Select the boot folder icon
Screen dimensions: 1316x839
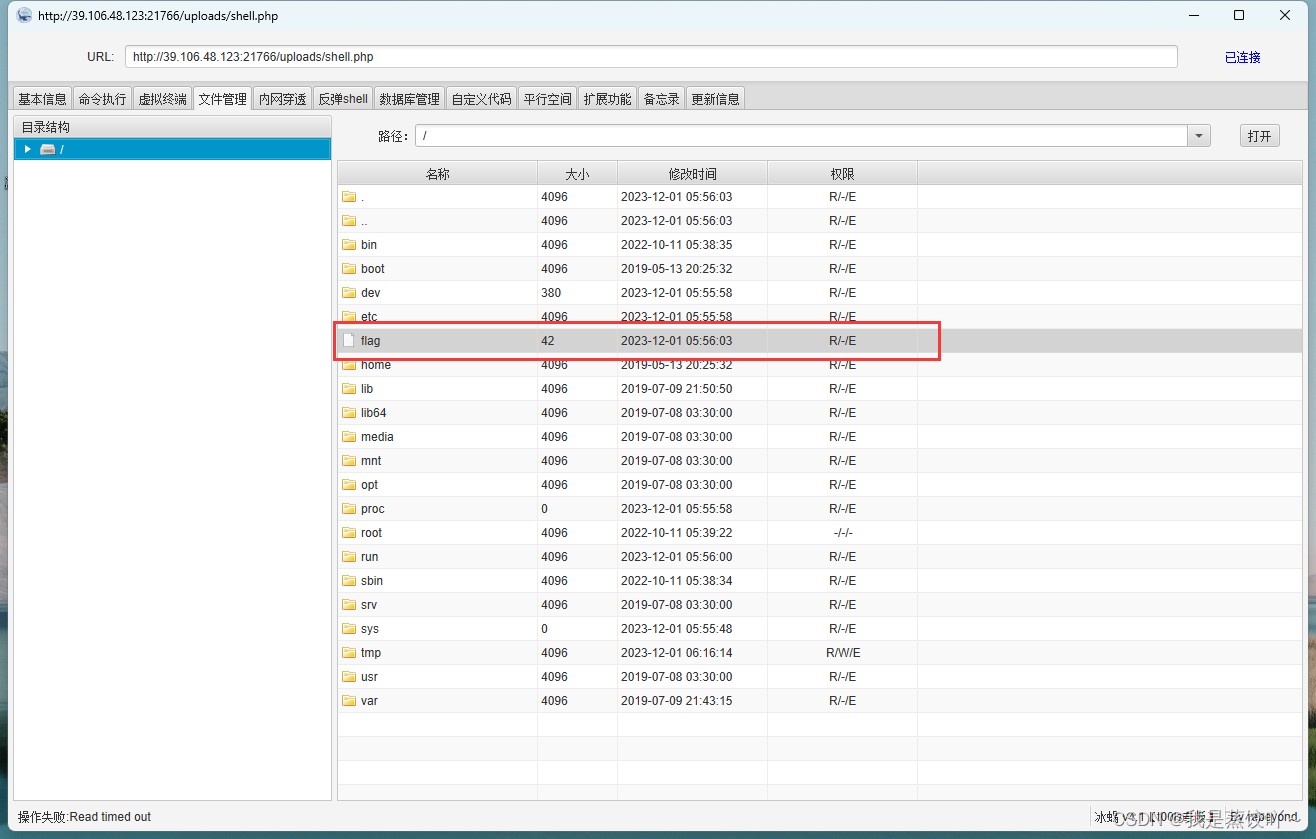[349, 269]
